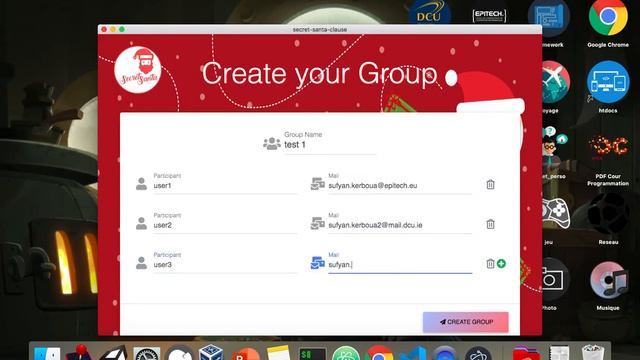Launch Atom editor from the dock
This screenshot has width=640, height=360.
345,353
